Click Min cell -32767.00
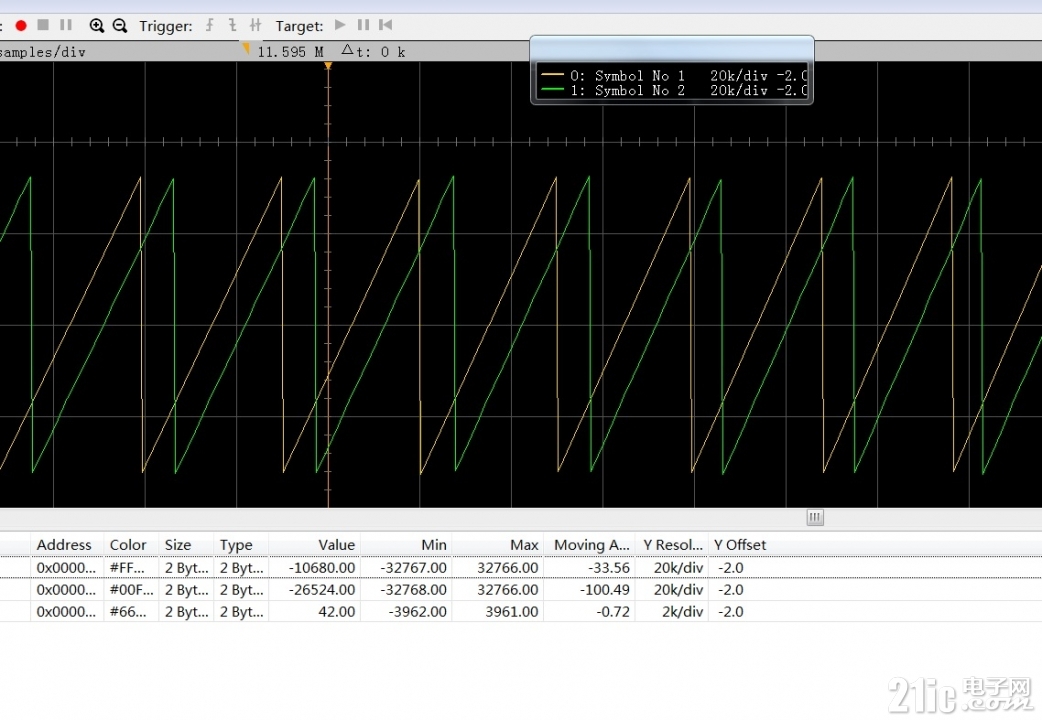 tap(406, 568)
